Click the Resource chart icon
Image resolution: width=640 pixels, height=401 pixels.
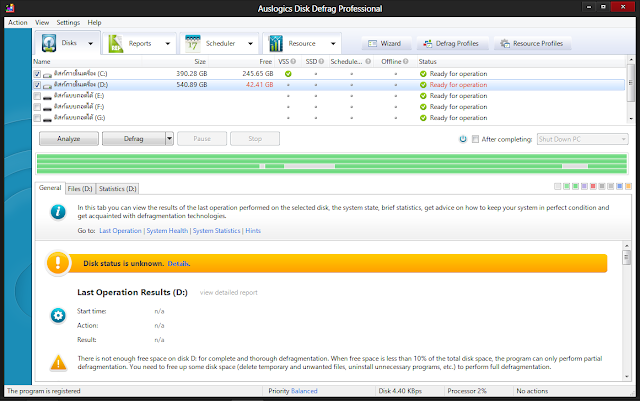tap(276, 43)
